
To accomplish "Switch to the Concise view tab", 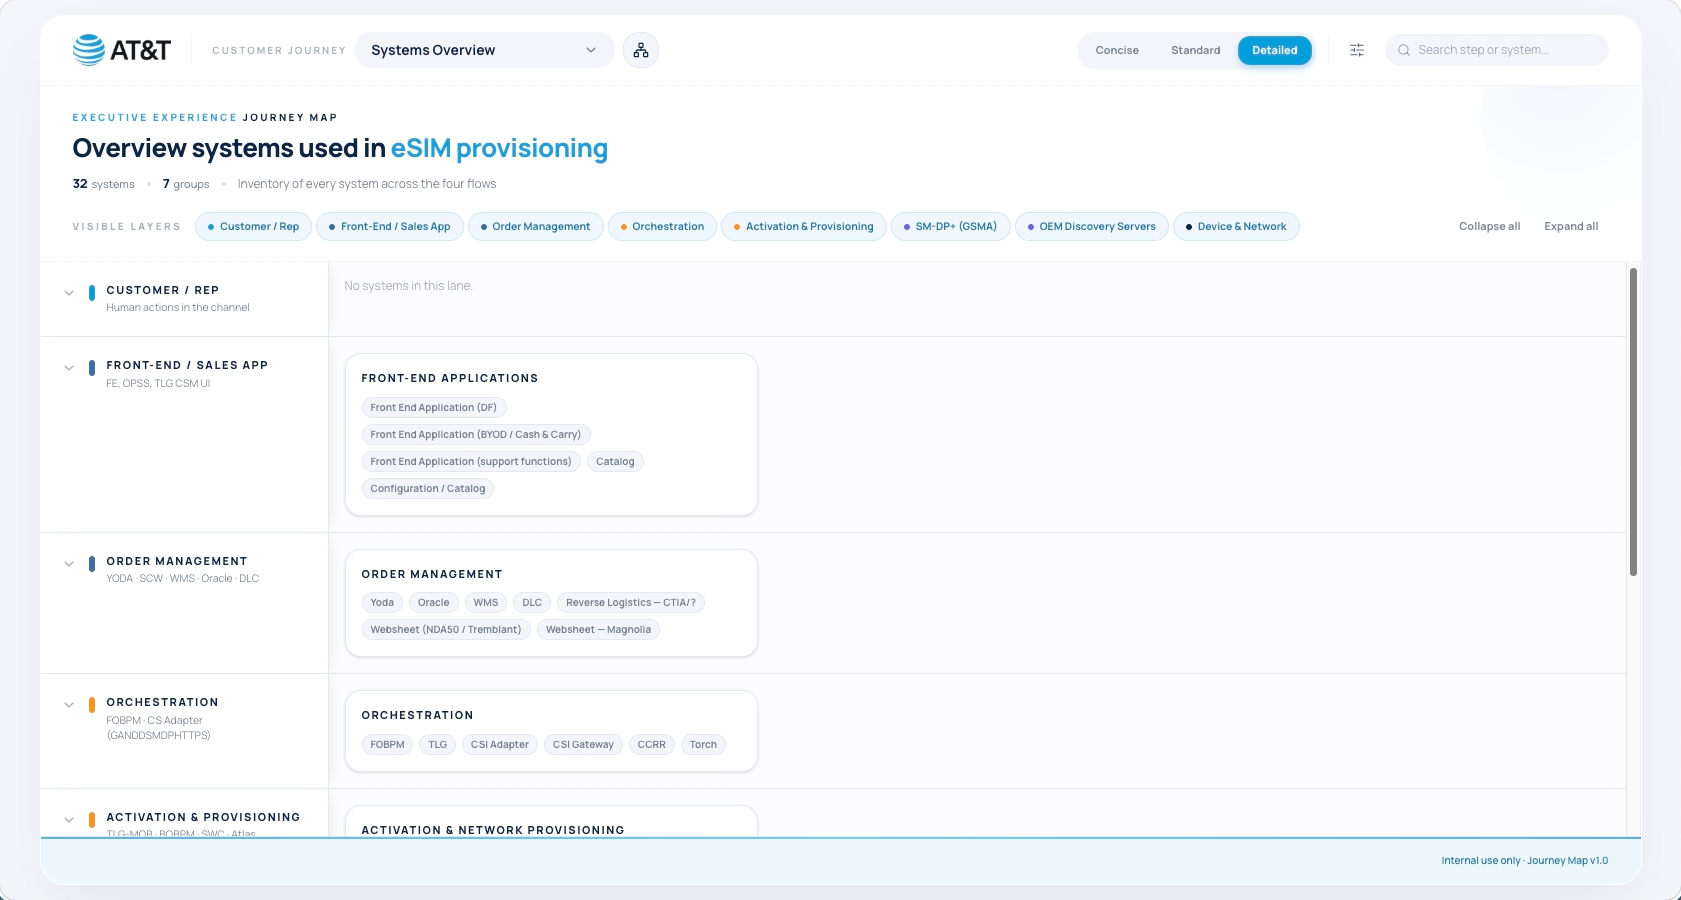I will tap(1117, 50).
